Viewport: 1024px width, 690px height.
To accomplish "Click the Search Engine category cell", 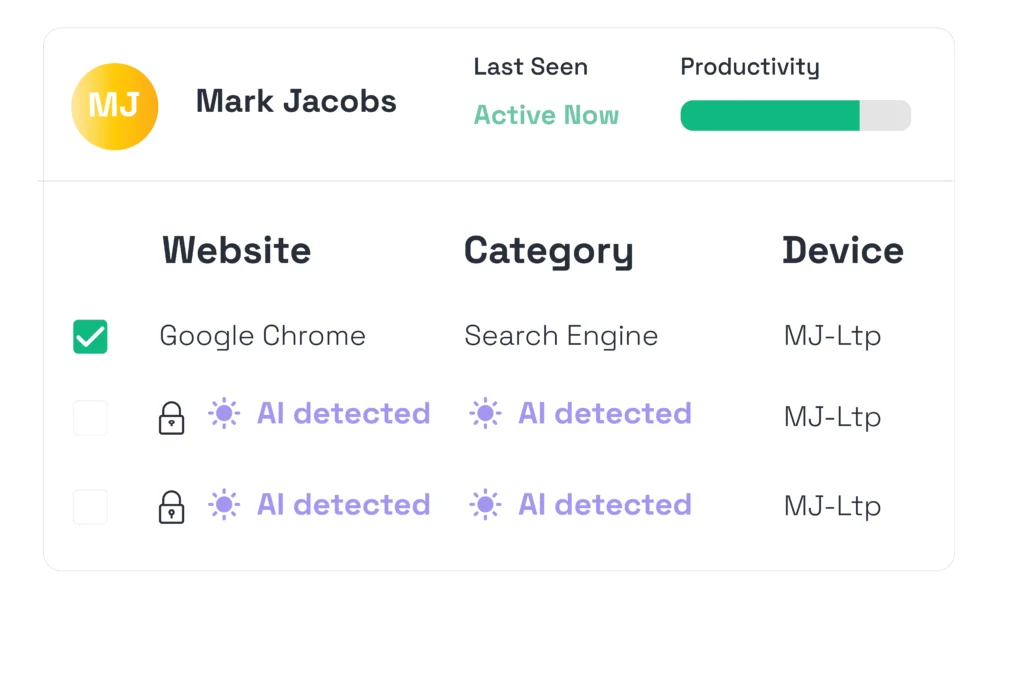I will pos(561,336).
